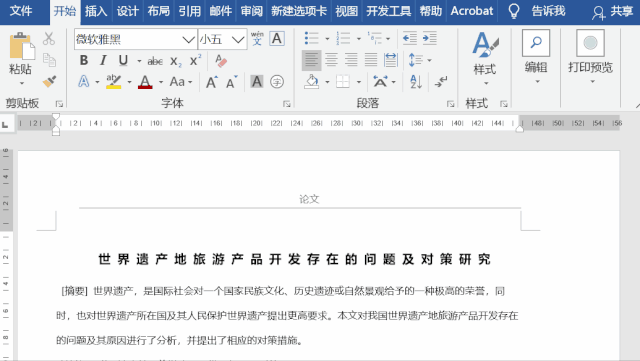Toggle Underline formatting
The image size is (640, 361).
[x=123, y=60]
